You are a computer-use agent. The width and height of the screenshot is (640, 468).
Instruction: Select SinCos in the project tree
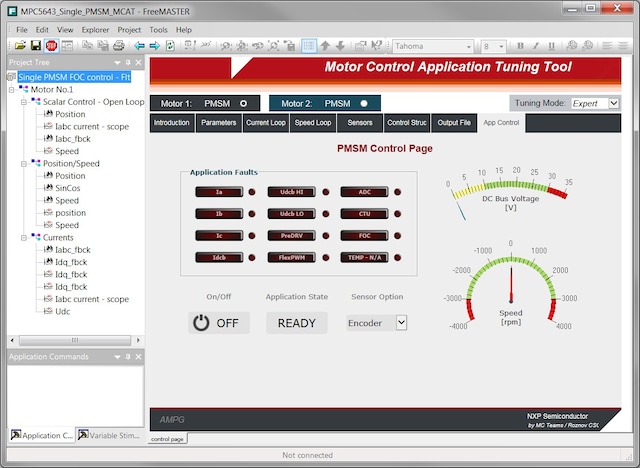click(68, 188)
